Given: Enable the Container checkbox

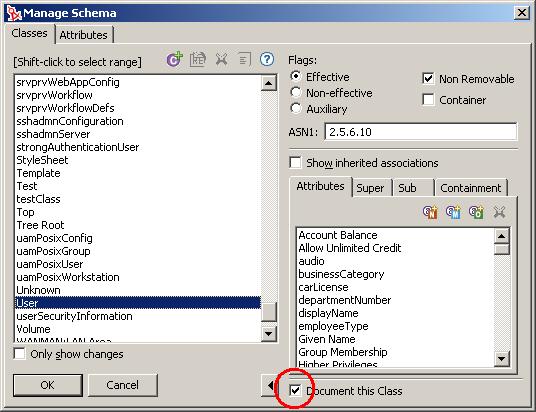Looking at the screenshot, I should [428, 100].
